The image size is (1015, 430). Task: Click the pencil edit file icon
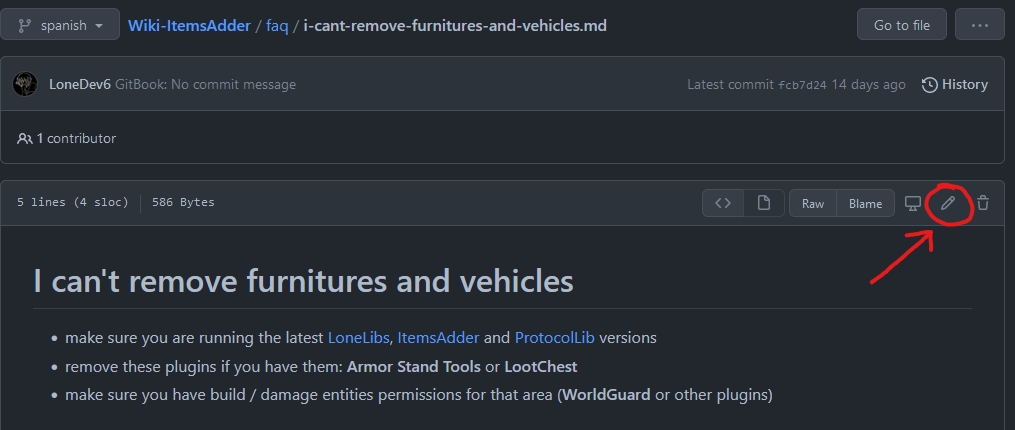(x=947, y=203)
